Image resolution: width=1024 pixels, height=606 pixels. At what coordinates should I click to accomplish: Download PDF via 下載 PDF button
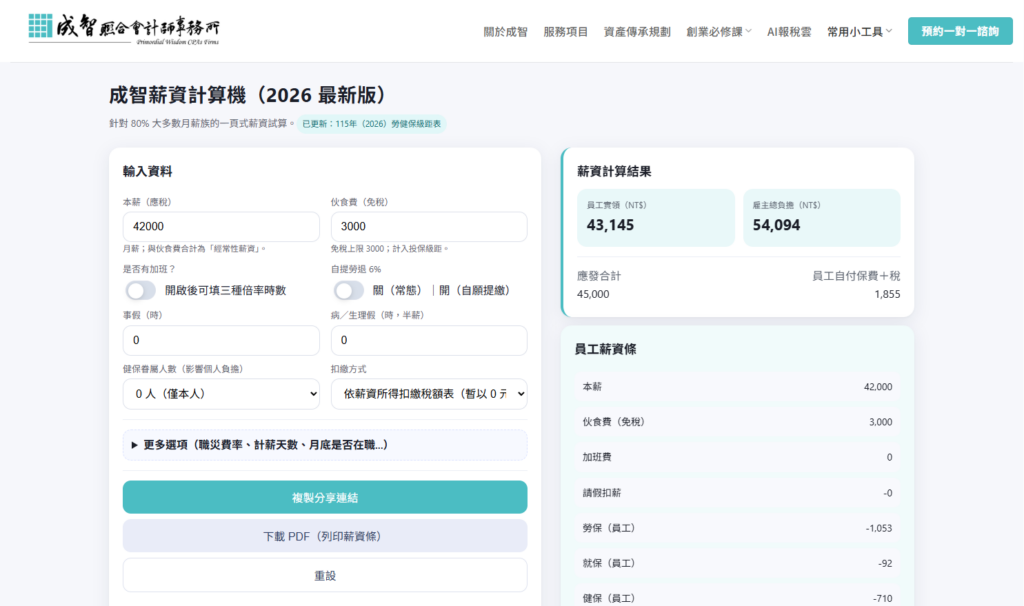pos(324,536)
